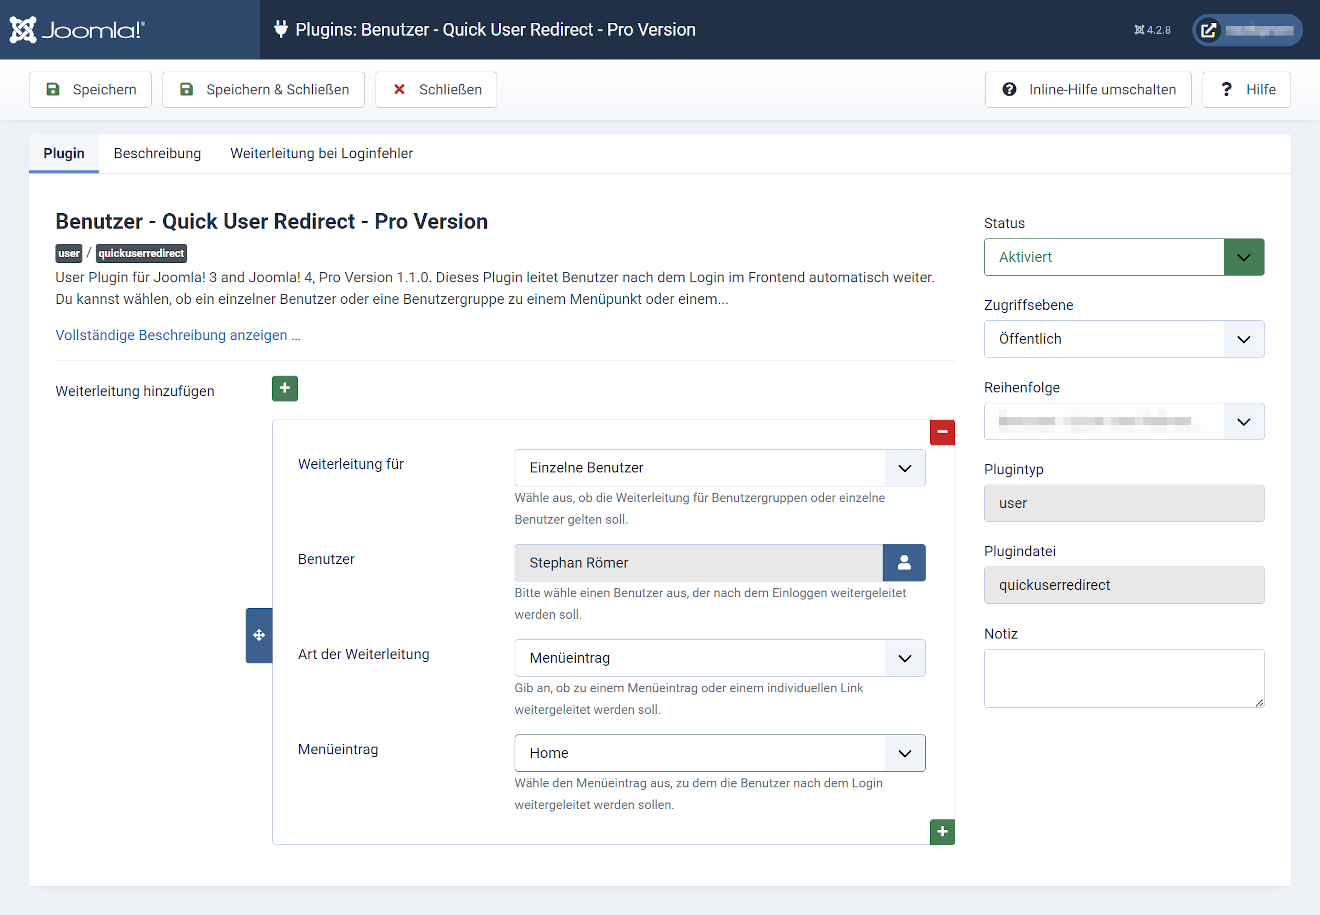Open the Weiterleitung bei Loginfehler tab

click(321, 153)
